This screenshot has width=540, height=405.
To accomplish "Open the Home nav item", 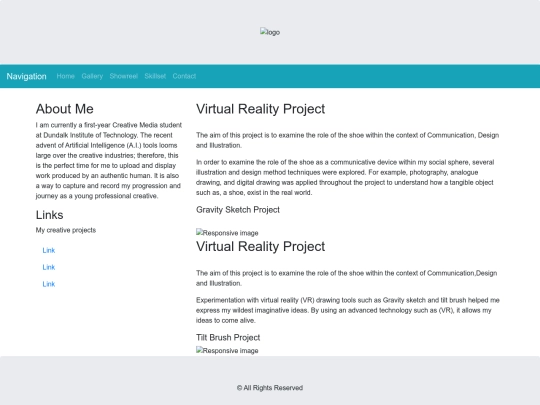I will [x=65, y=76].
